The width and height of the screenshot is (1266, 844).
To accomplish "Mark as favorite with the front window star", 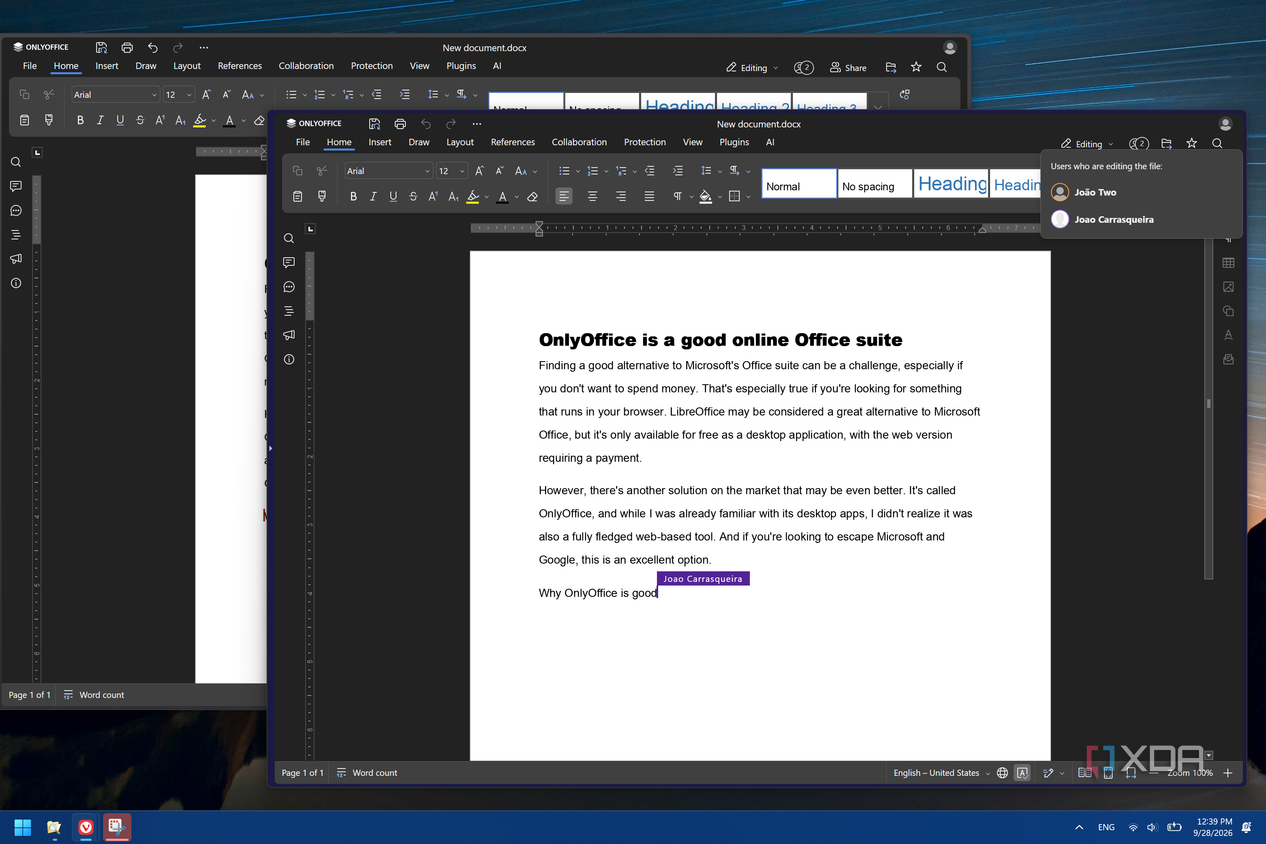I will click(x=1191, y=143).
